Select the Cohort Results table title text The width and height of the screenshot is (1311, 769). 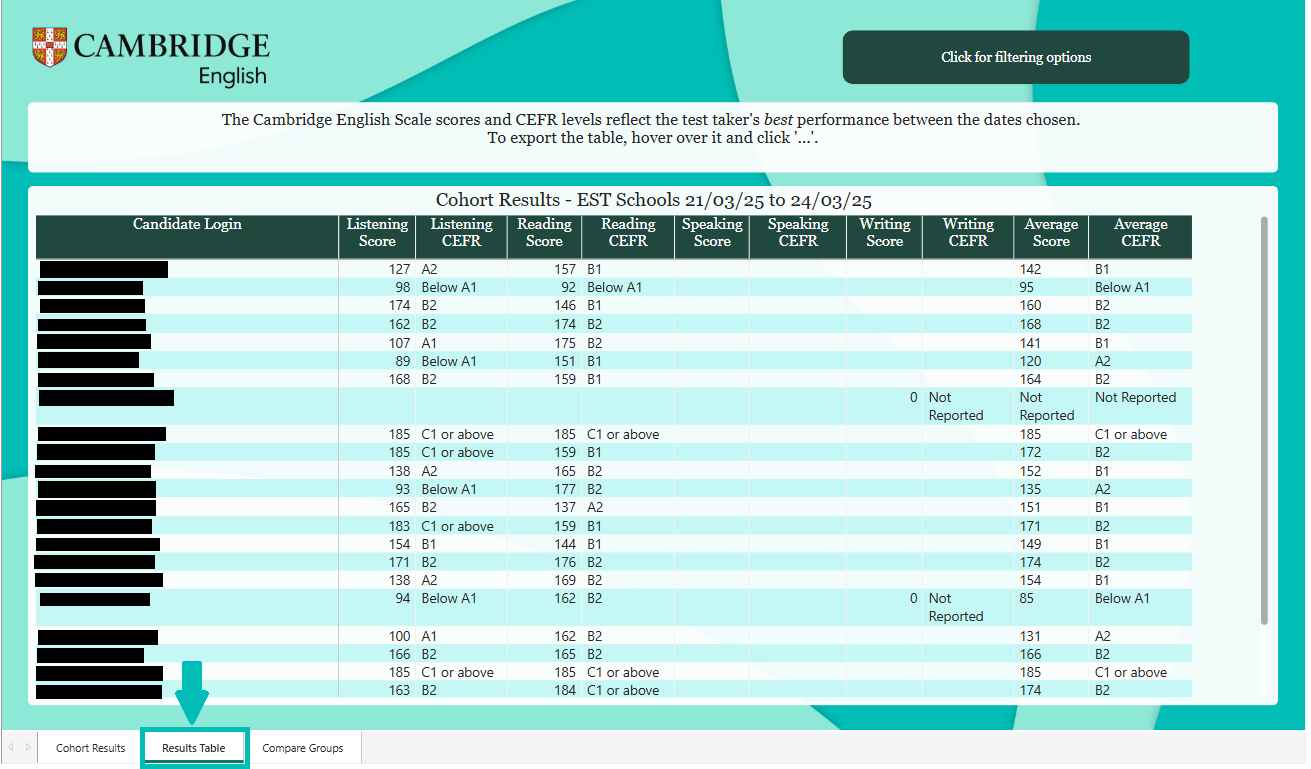point(654,200)
